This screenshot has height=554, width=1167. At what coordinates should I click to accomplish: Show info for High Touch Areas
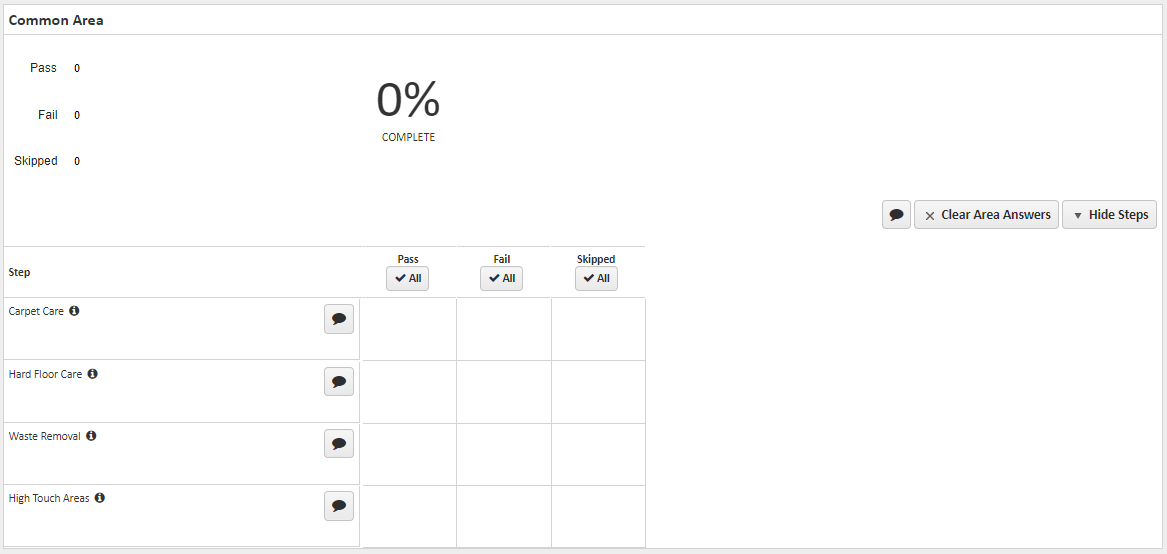point(100,498)
